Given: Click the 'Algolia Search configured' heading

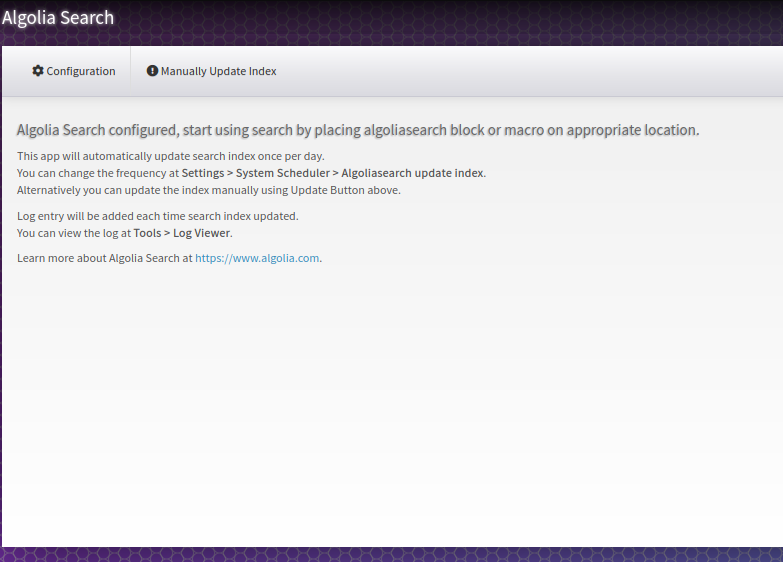Looking at the screenshot, I should coord(358,130).
